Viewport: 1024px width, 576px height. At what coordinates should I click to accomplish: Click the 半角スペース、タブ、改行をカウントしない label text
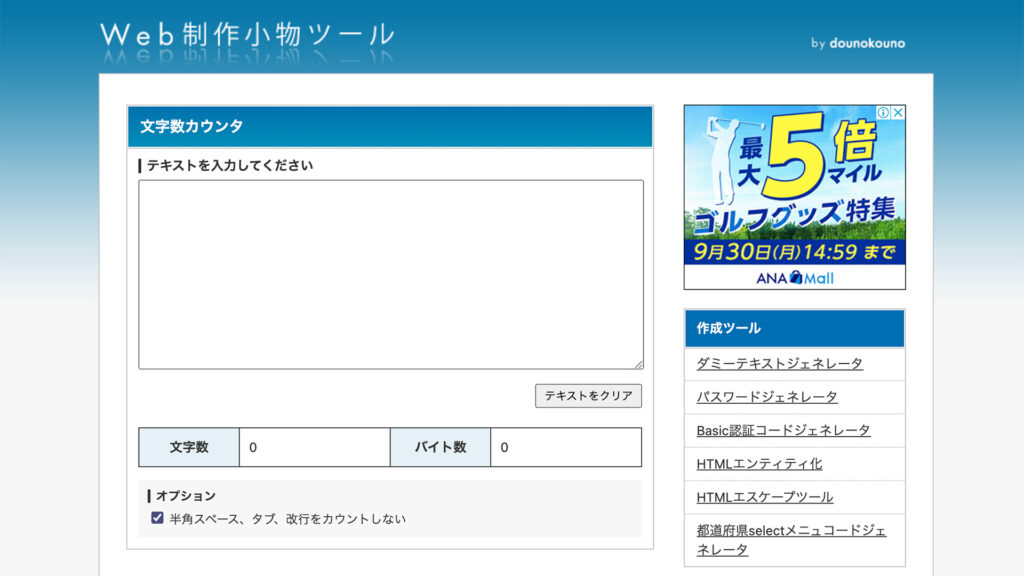287,519
